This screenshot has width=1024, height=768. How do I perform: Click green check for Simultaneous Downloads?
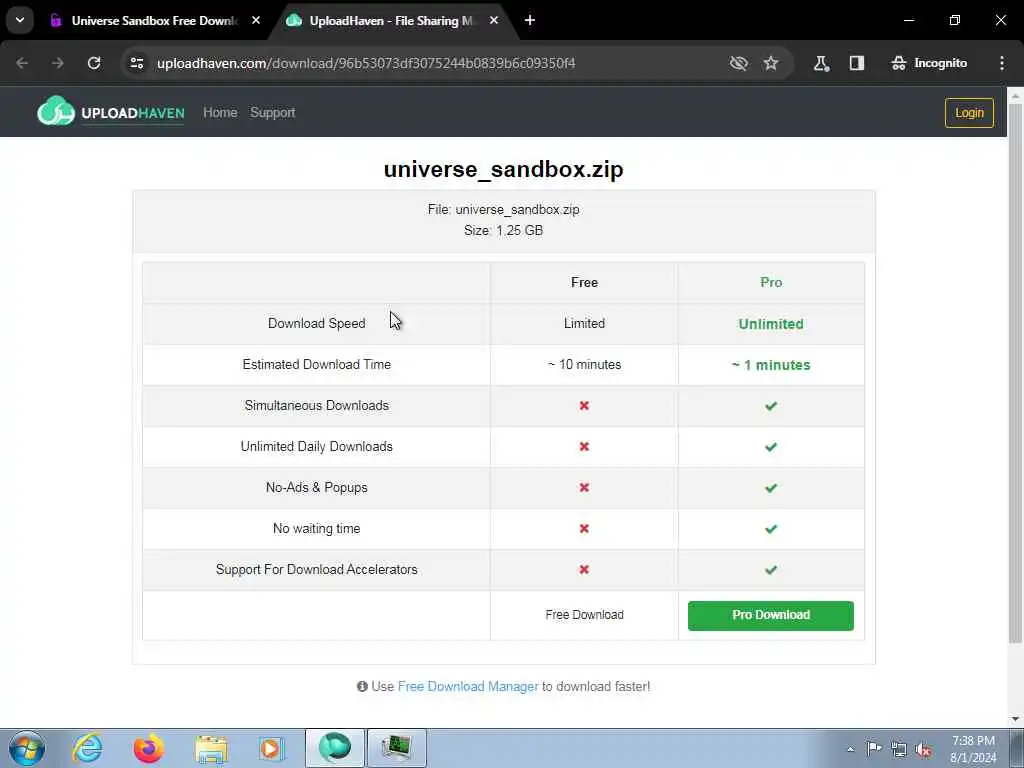pyautogui.click(x=771, y=406)
